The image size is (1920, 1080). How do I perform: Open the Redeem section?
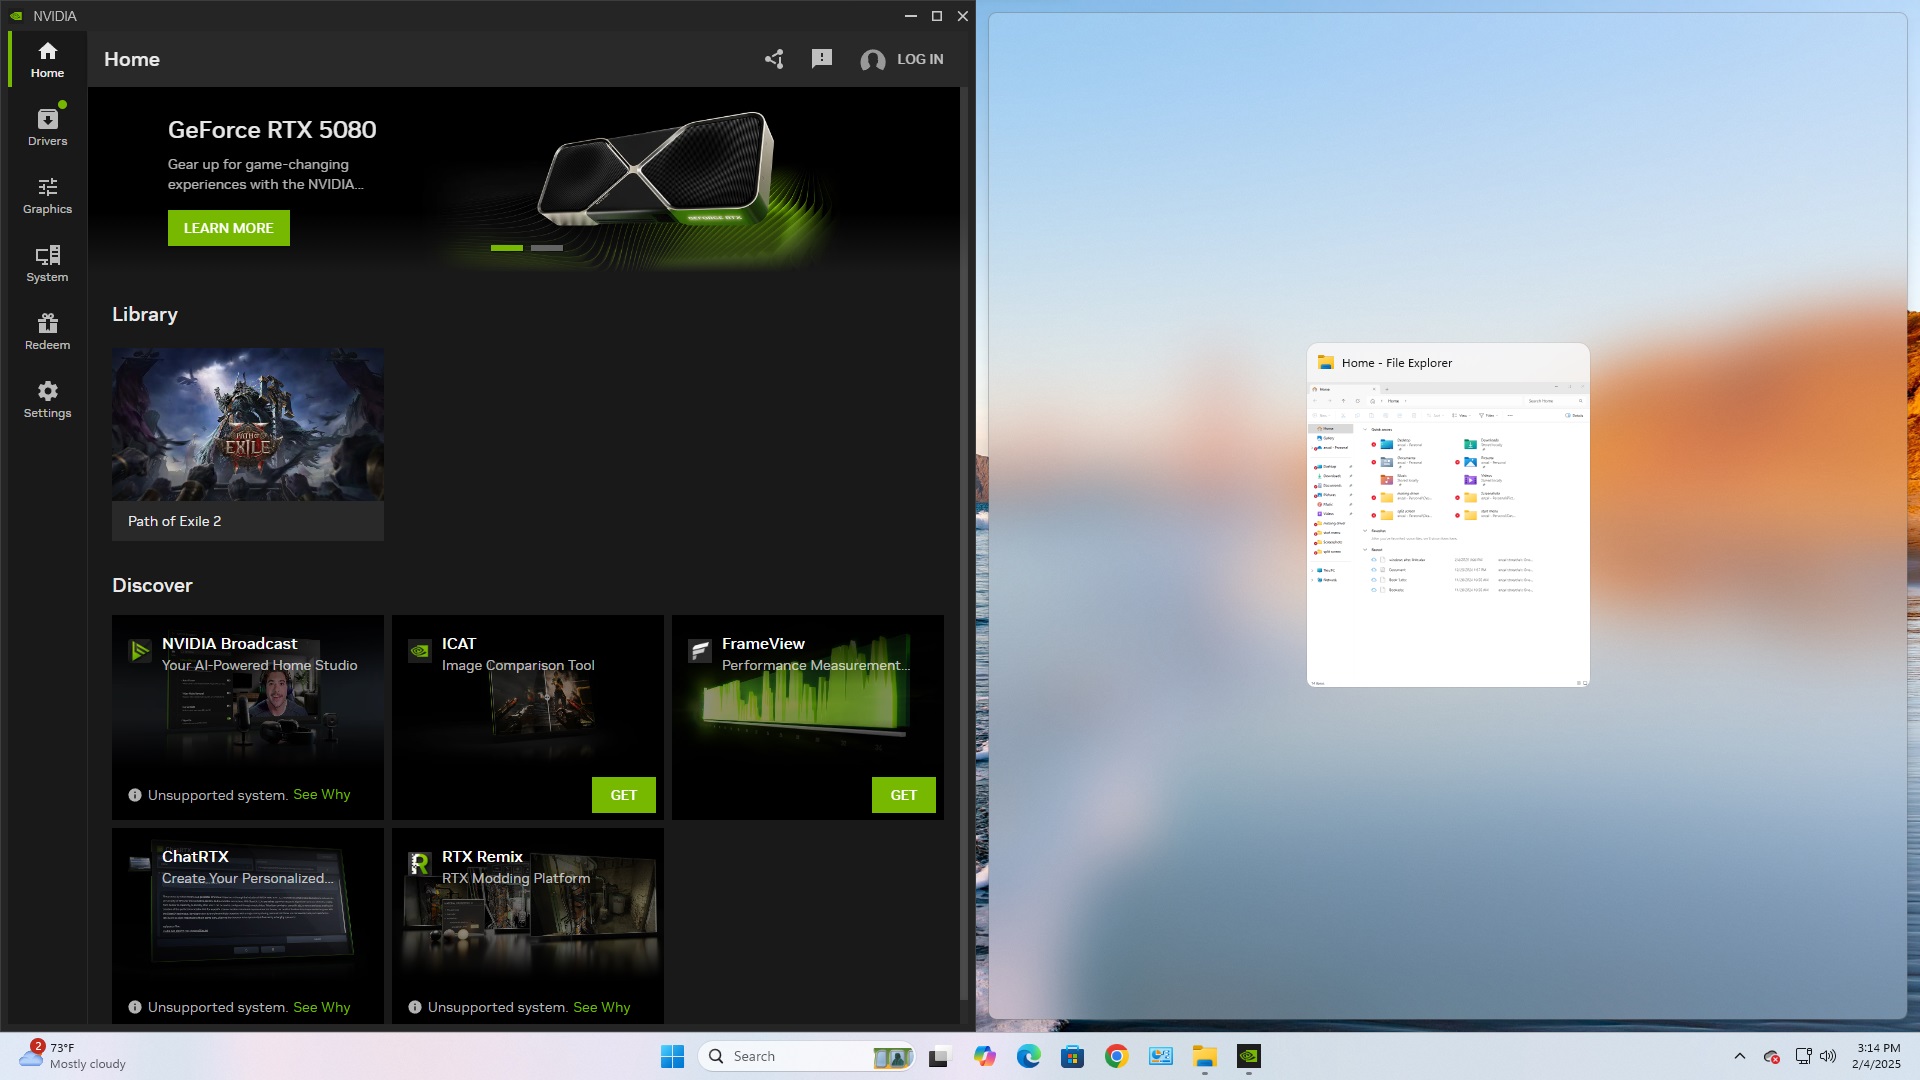[x=47, y=331]
